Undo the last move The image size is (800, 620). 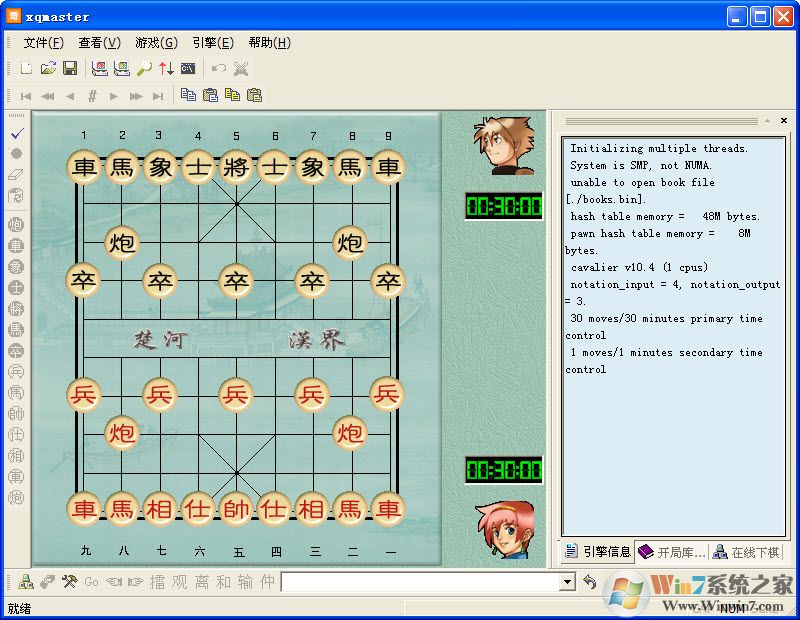(218, 68)
